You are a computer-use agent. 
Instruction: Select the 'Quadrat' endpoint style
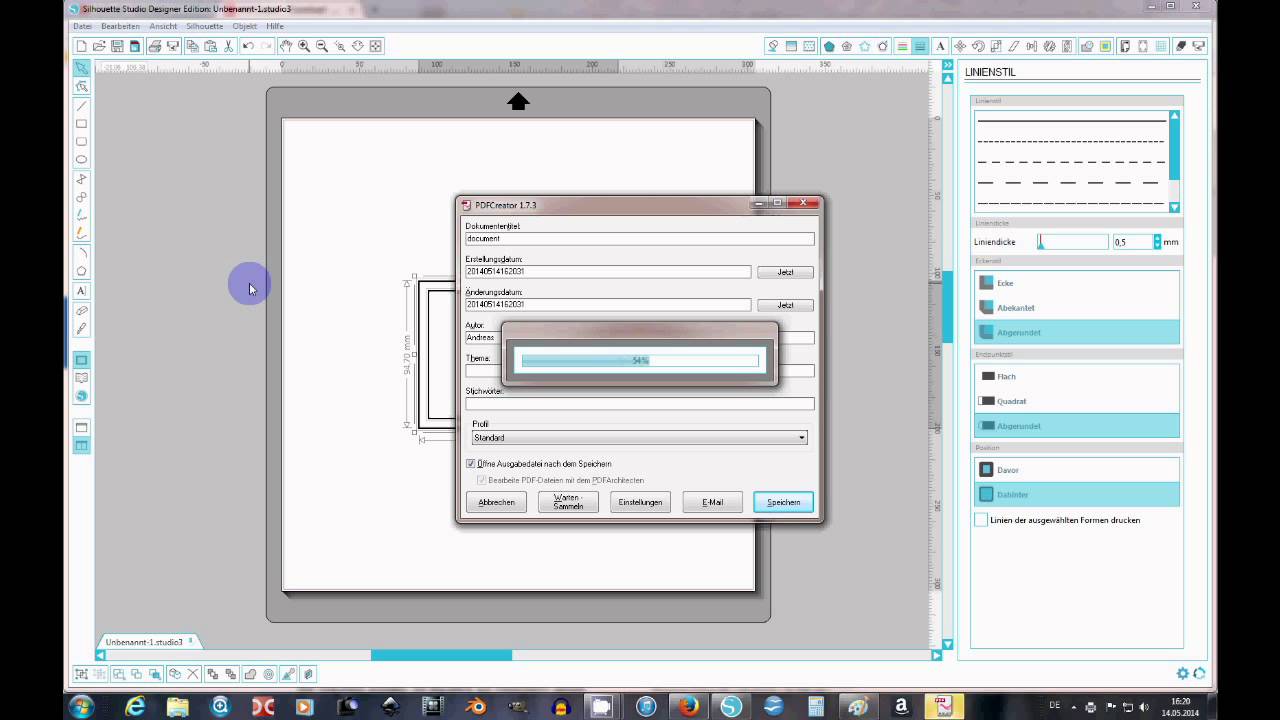pyautogui.click(x=1077, y=401)
